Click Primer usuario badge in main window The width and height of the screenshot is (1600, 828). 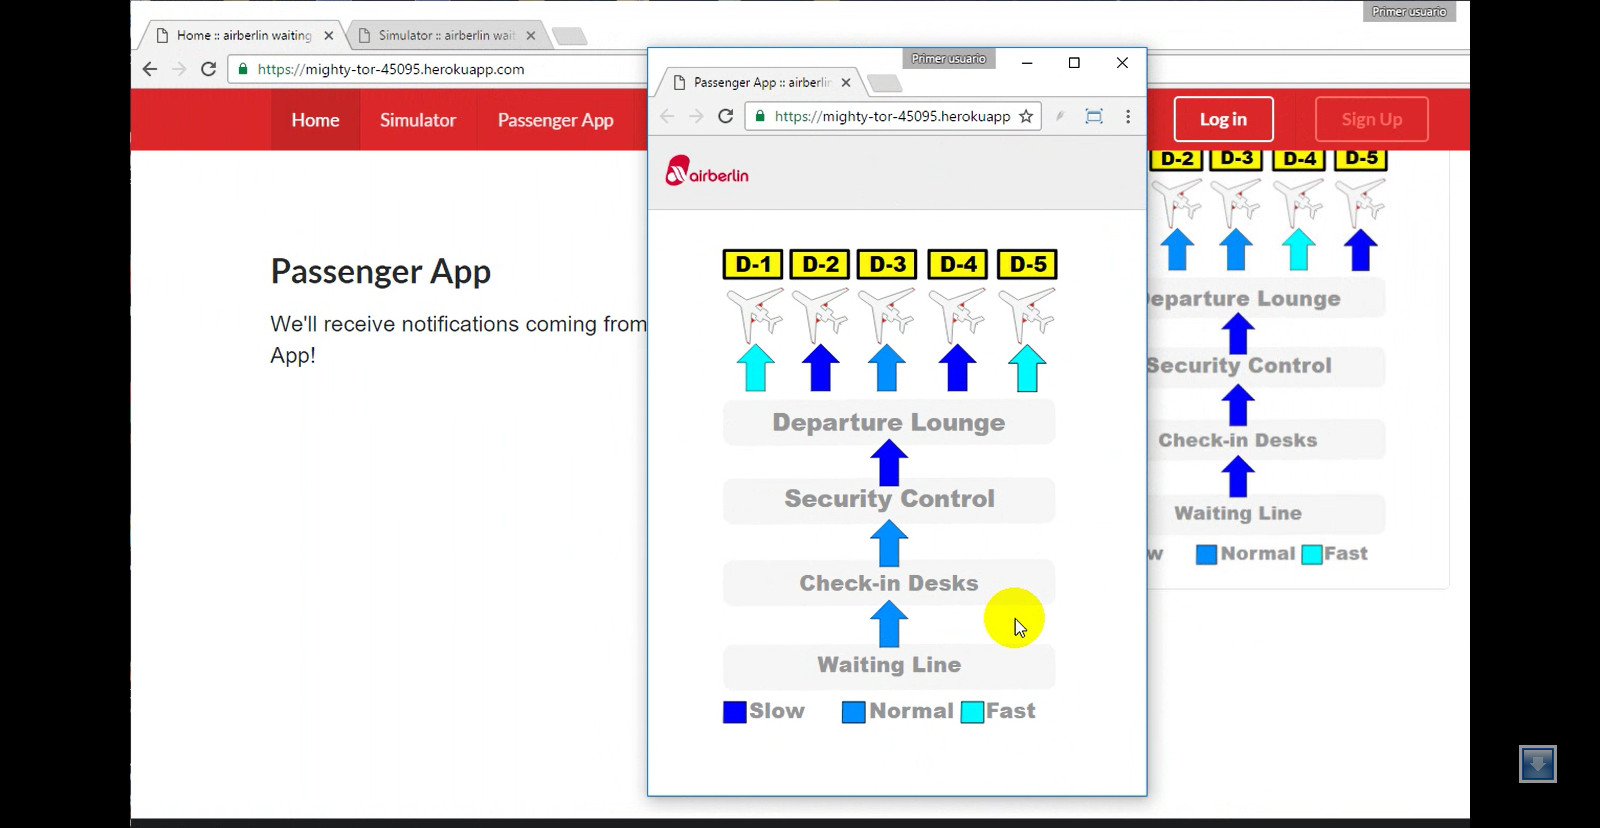1409,12
